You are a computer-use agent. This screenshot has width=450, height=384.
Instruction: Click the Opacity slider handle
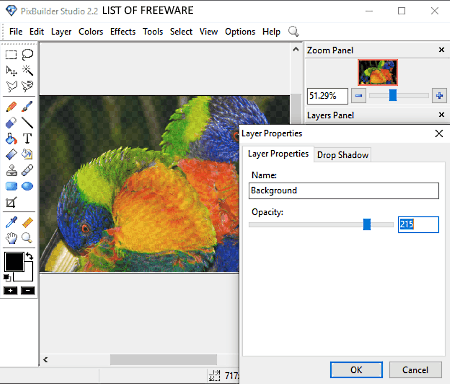pos(367,224)
